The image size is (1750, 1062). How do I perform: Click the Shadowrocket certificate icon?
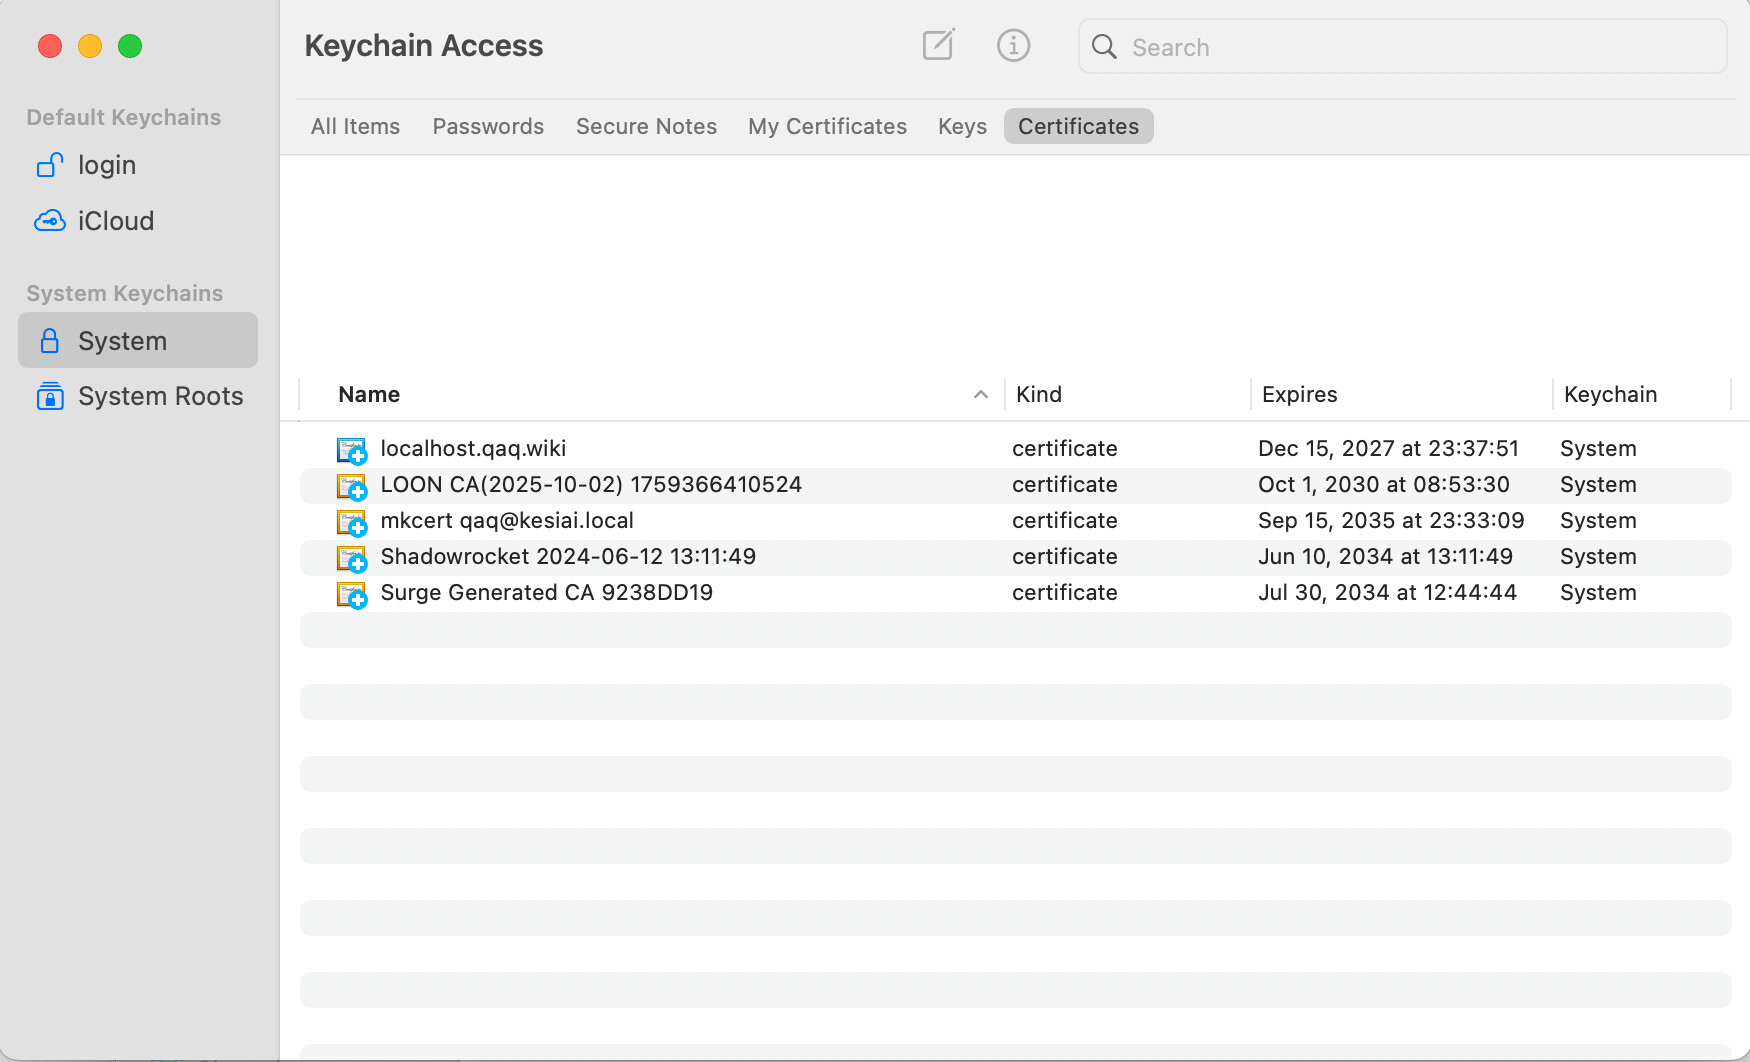[352, 558]
